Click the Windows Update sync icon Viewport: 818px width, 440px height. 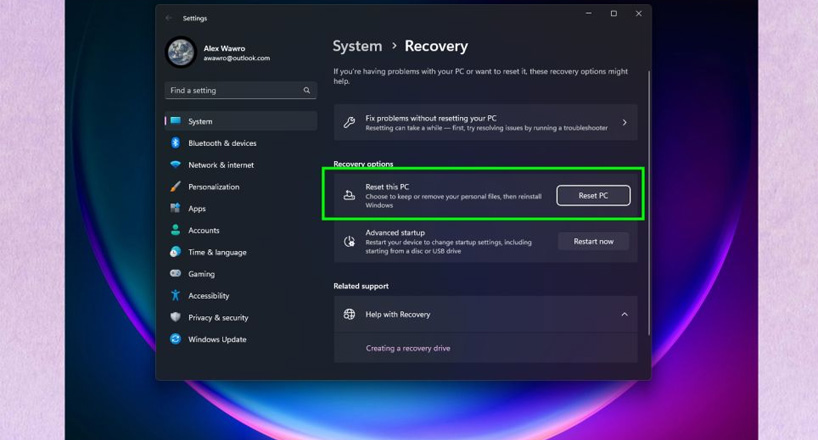point(176,339)
